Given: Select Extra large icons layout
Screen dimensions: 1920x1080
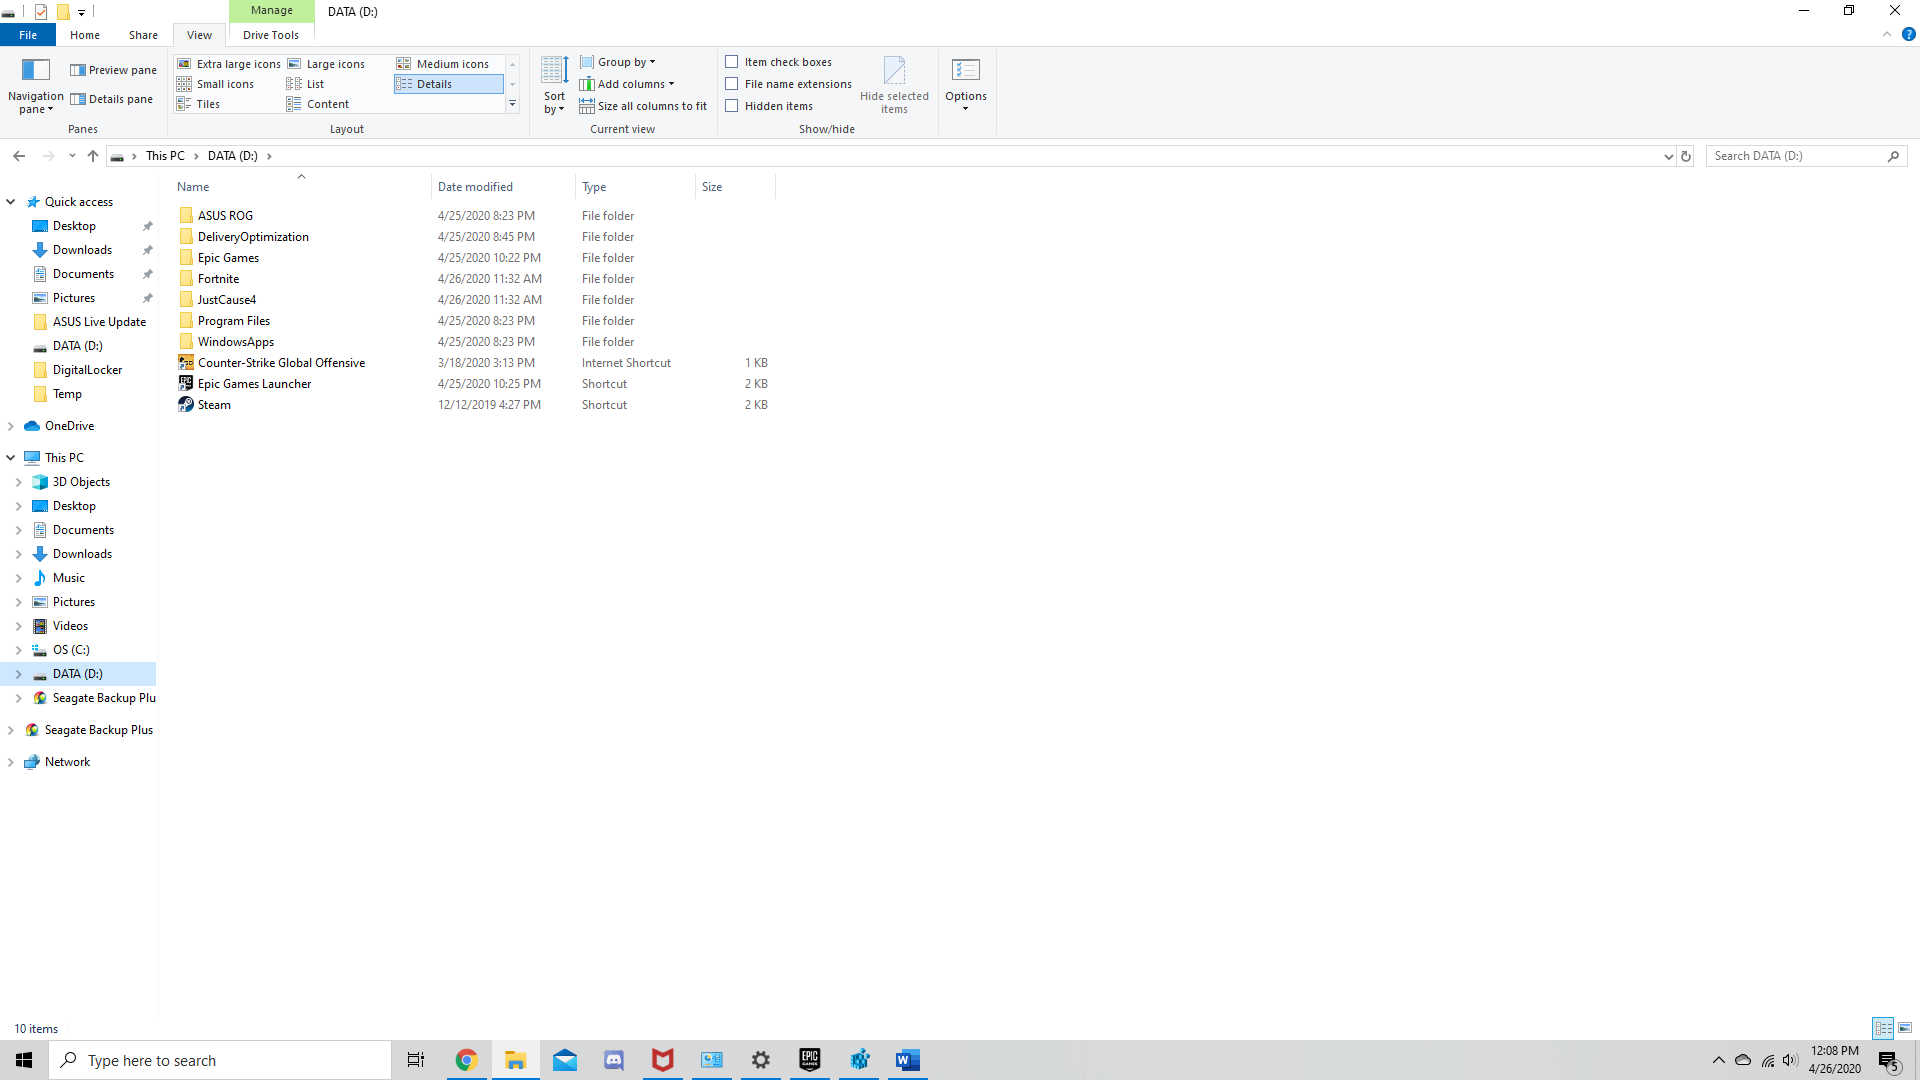Looking at the screenshot, I should tap(229, 64).
